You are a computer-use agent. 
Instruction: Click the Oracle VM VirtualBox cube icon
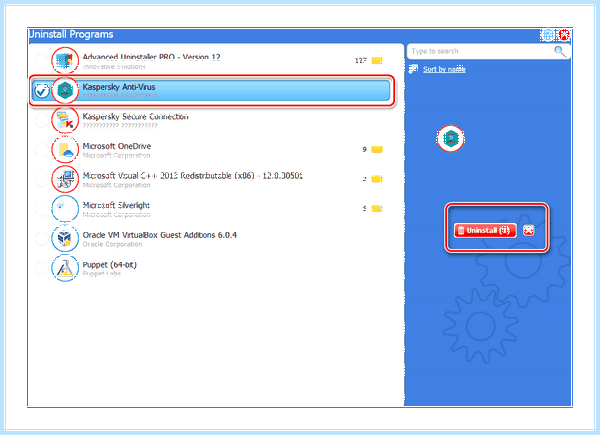coord(65,238)
